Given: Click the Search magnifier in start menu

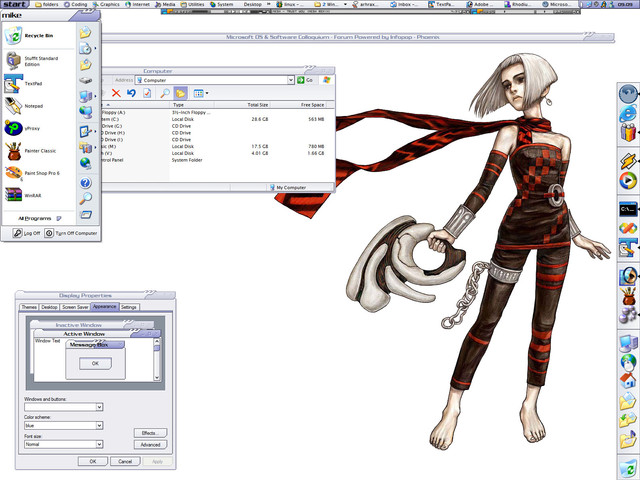Looking at the screenshot, I should (x=85, y=198).
